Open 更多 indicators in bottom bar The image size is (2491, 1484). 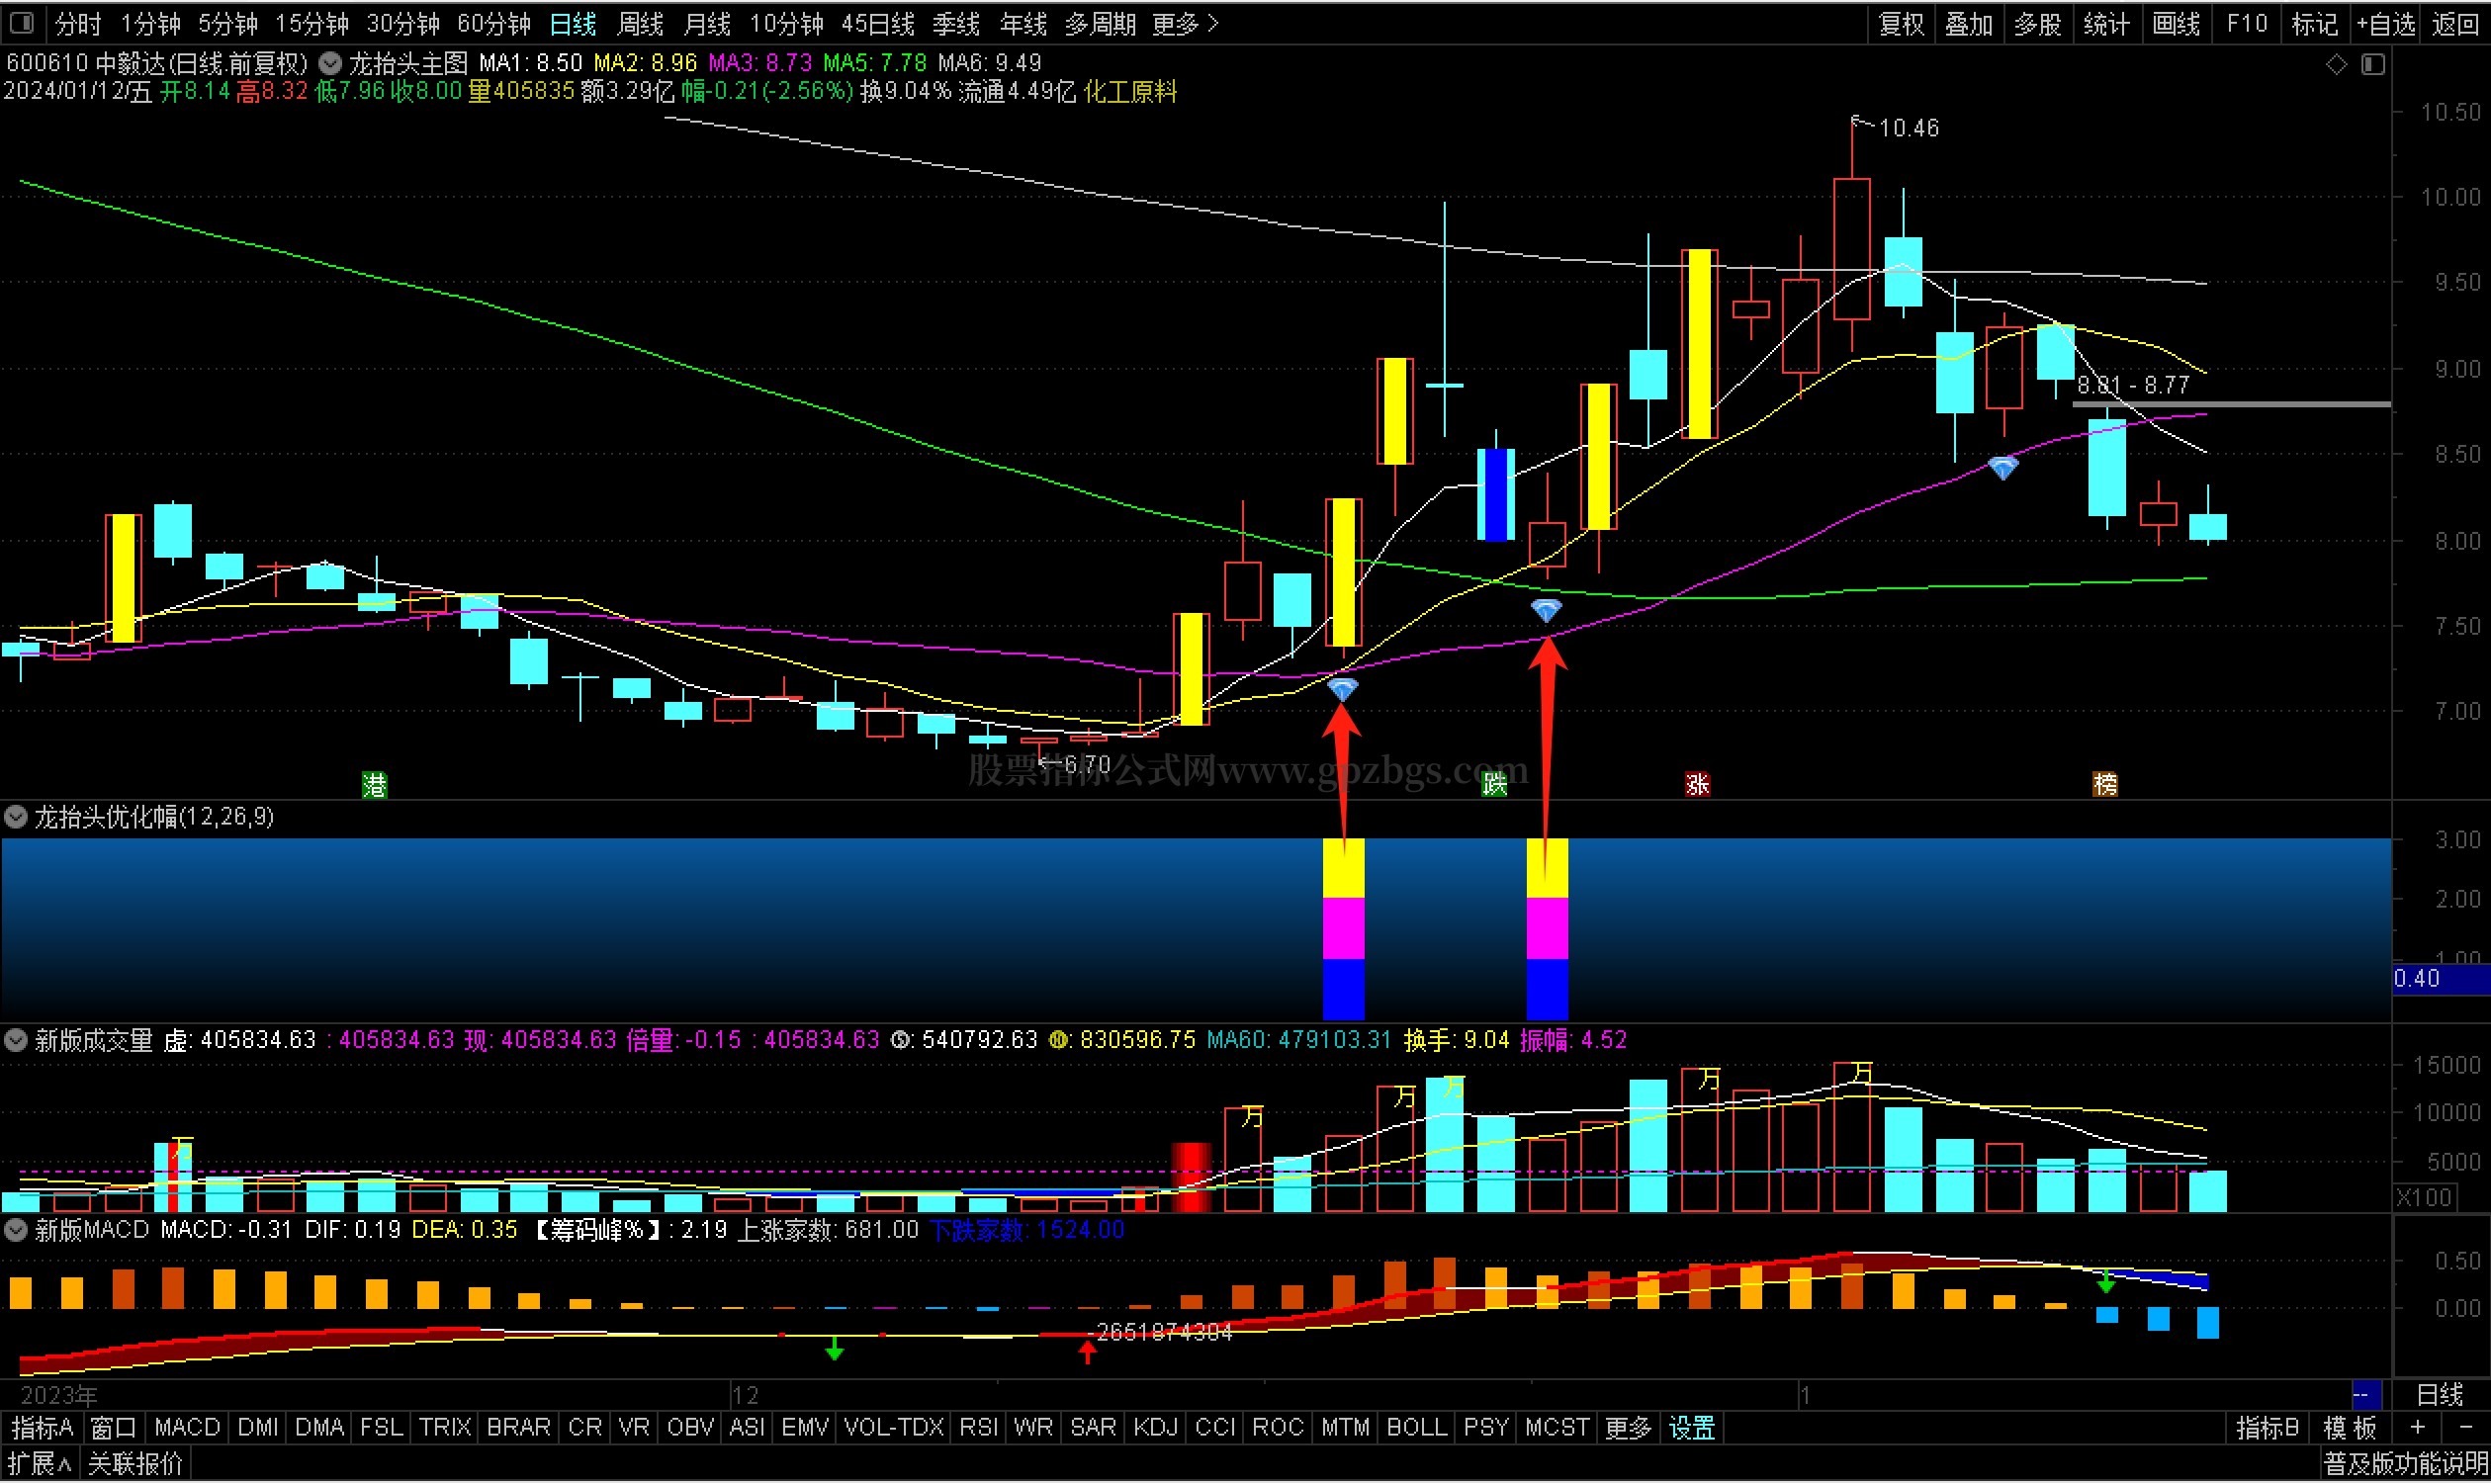1627,1429
